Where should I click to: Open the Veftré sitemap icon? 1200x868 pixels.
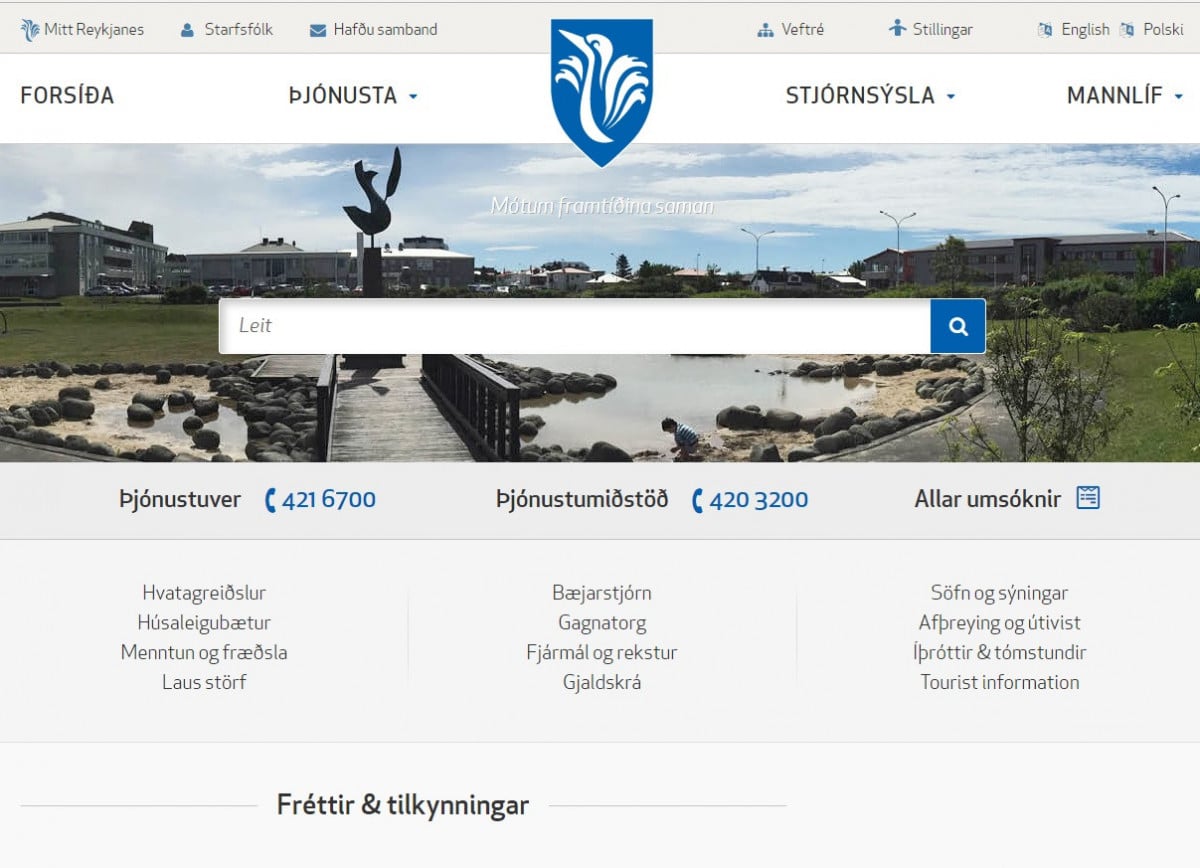point(766,30)
